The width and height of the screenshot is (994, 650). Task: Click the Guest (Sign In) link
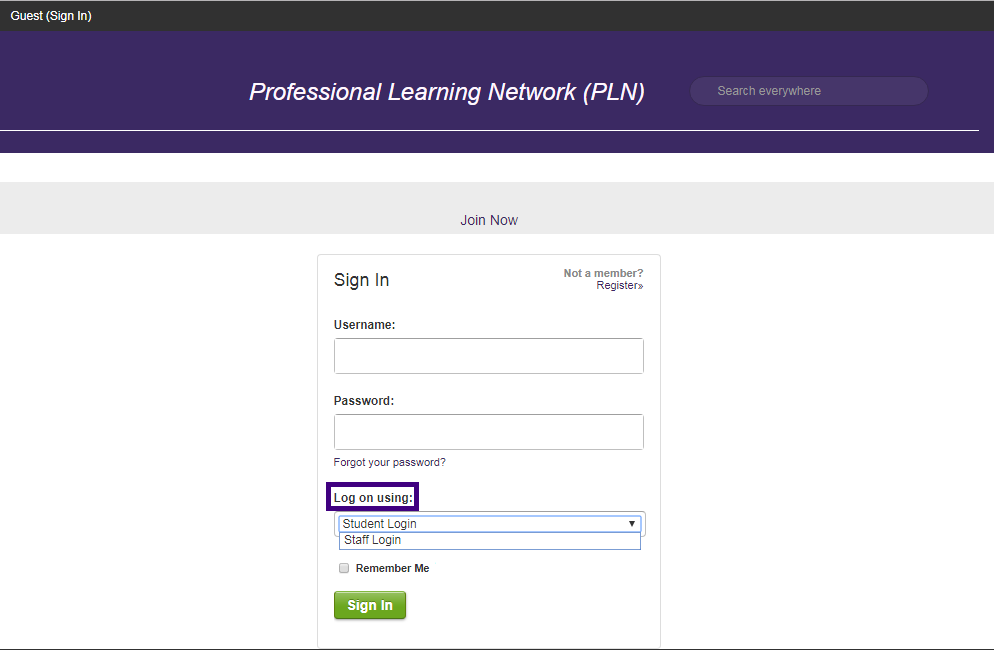(51, 16)
